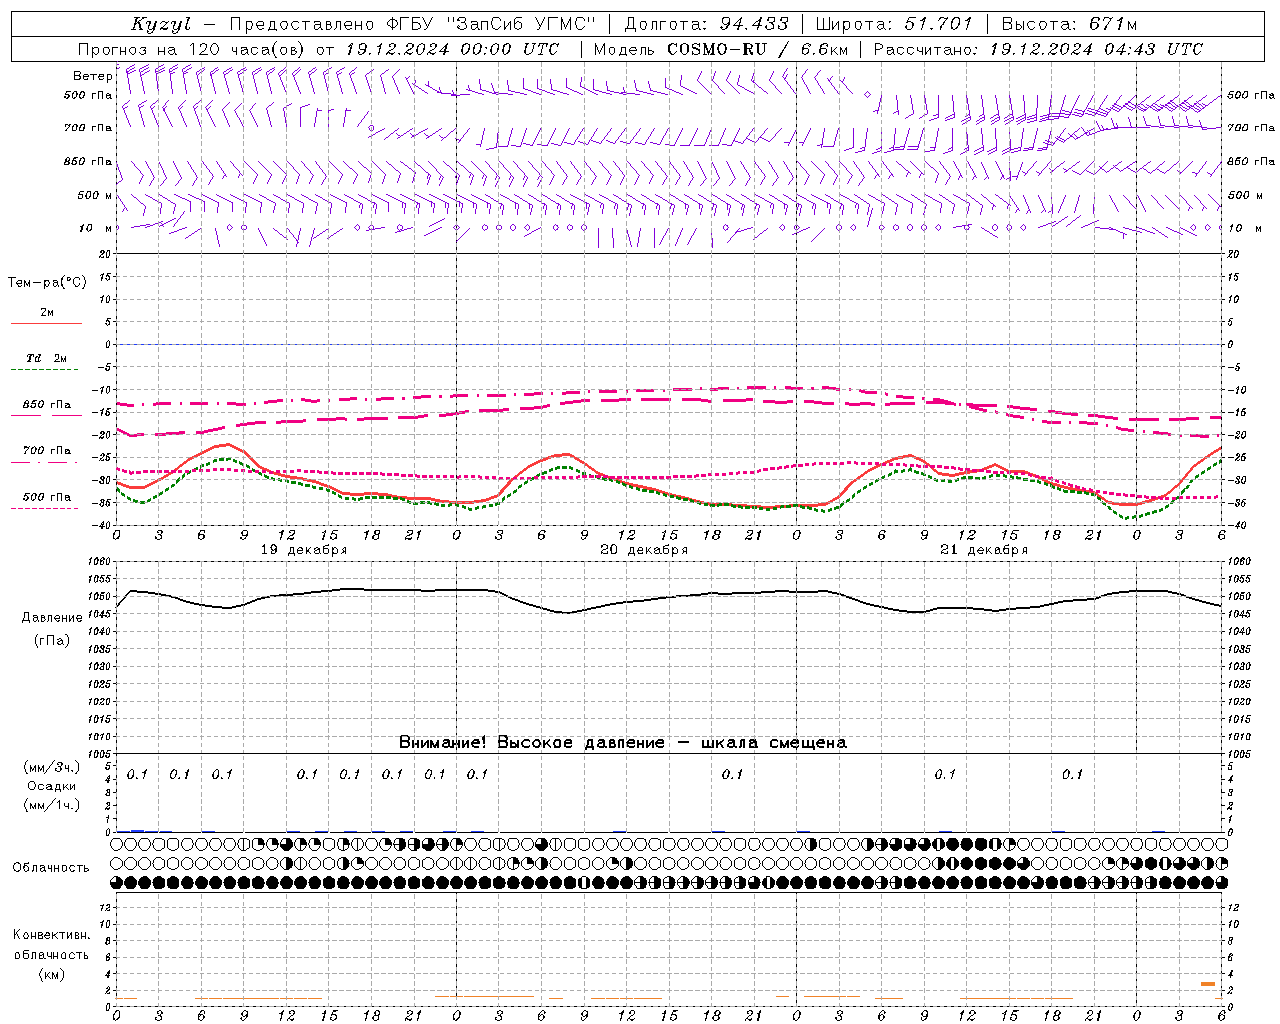Click the (мм/1ч.) precipitation unit label
Image resolution: width=1280 pixels, height=1024 pixels.
[52, 805]
